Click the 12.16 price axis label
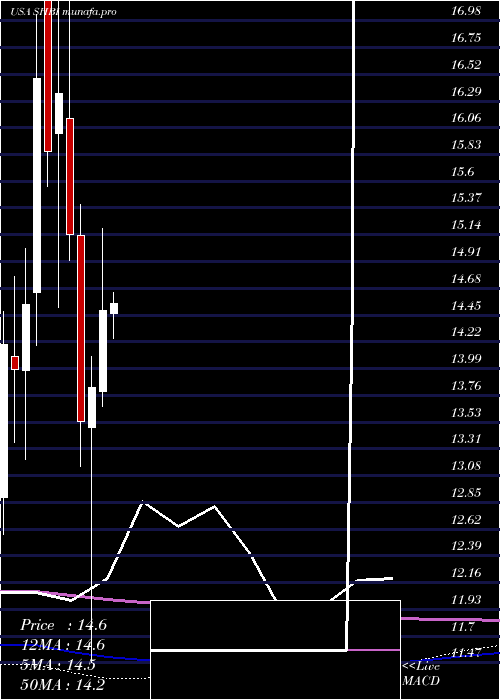 click(x=466, y=572)
